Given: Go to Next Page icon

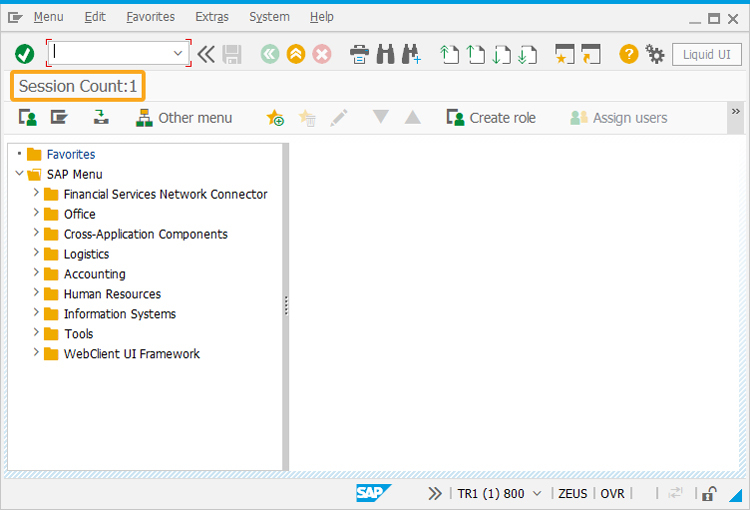Looking at the screenshot, I should click(x=501, y=54).
